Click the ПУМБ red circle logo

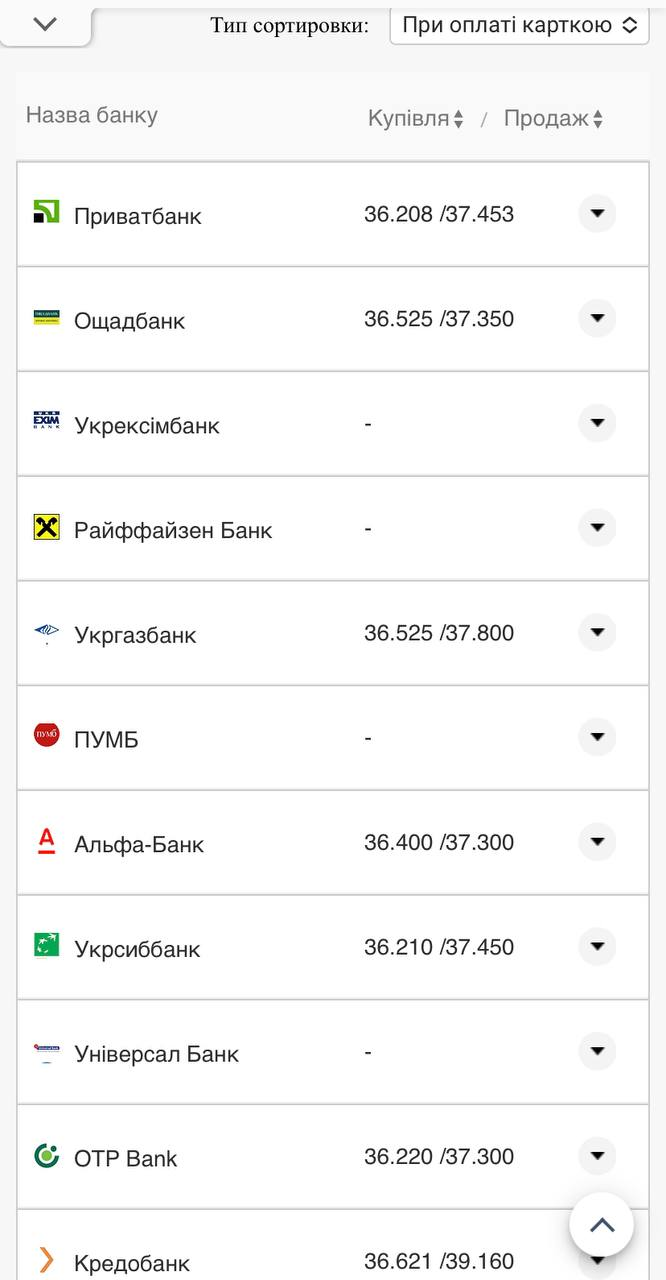[x=47, y=736]
